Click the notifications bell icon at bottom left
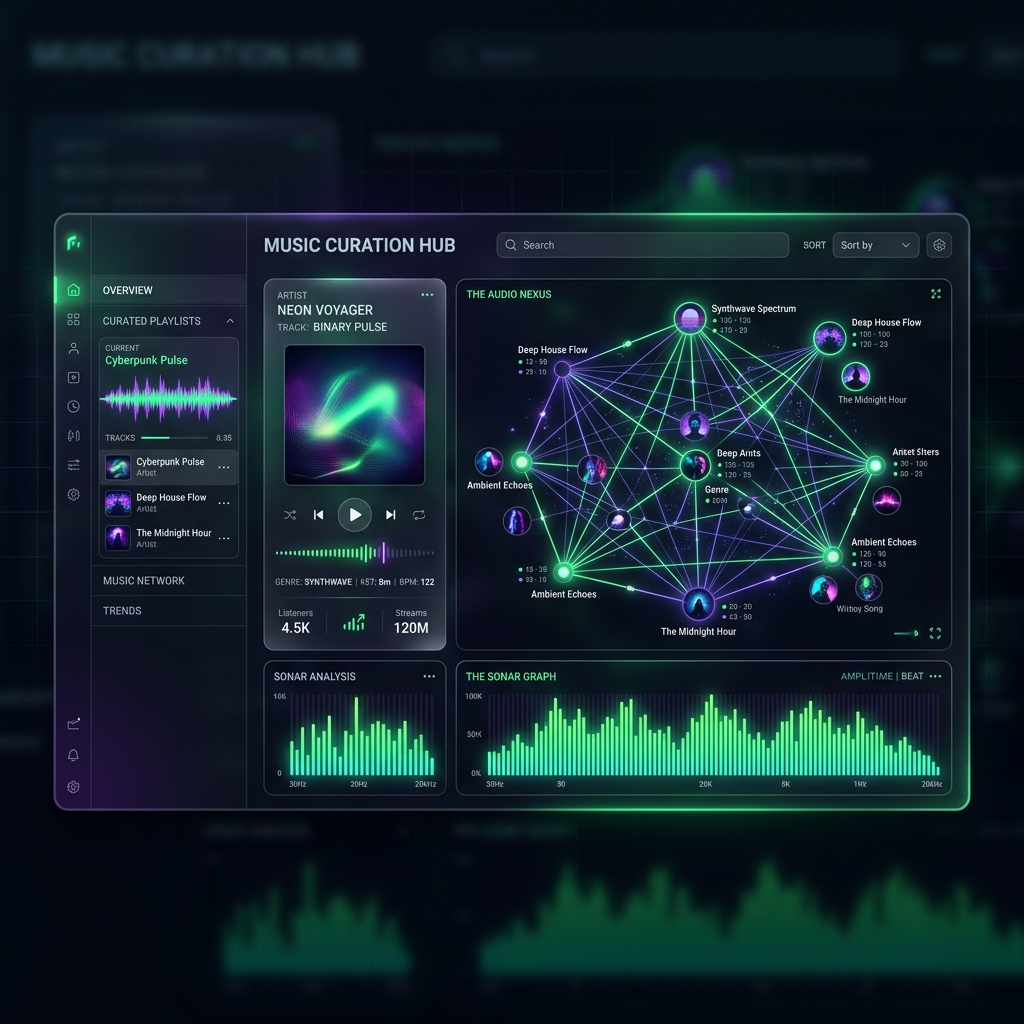The height and width of the screenshot is (1024, 1024). 73,755
